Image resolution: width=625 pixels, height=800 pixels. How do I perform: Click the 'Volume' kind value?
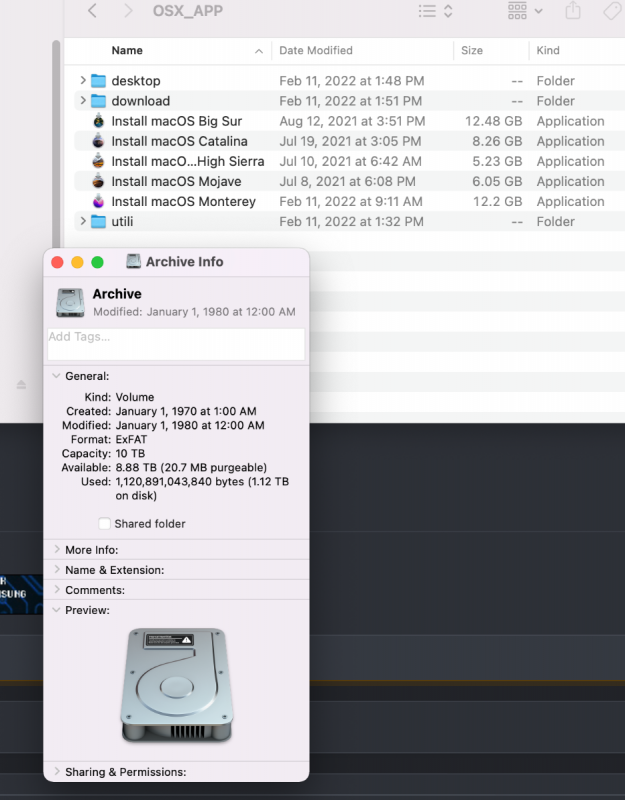tap(135, 397)
